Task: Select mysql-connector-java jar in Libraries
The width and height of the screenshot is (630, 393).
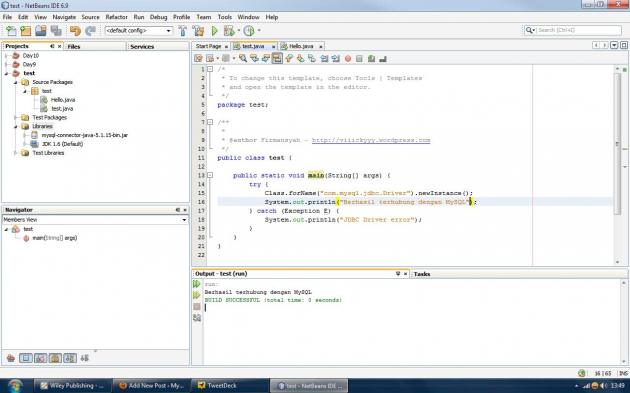Action: [x=84, y=135]
